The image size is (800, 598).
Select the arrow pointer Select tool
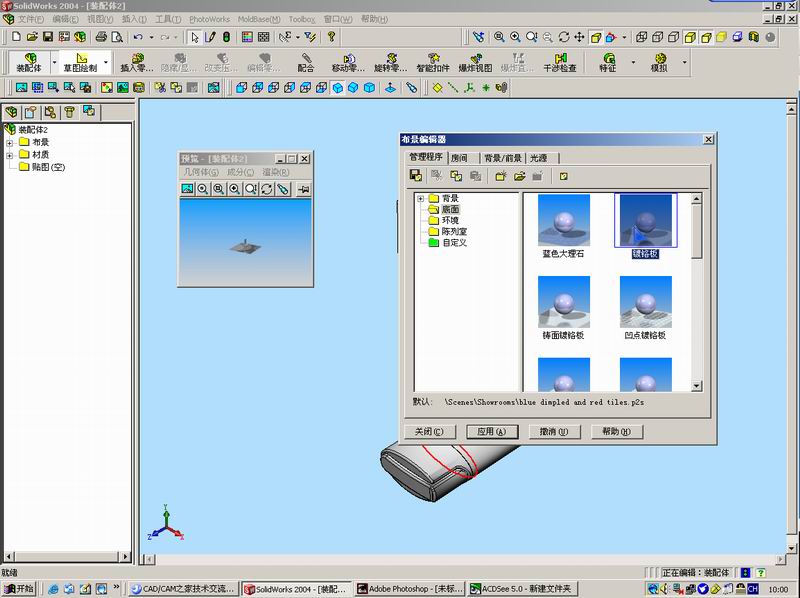click(194, 37)
